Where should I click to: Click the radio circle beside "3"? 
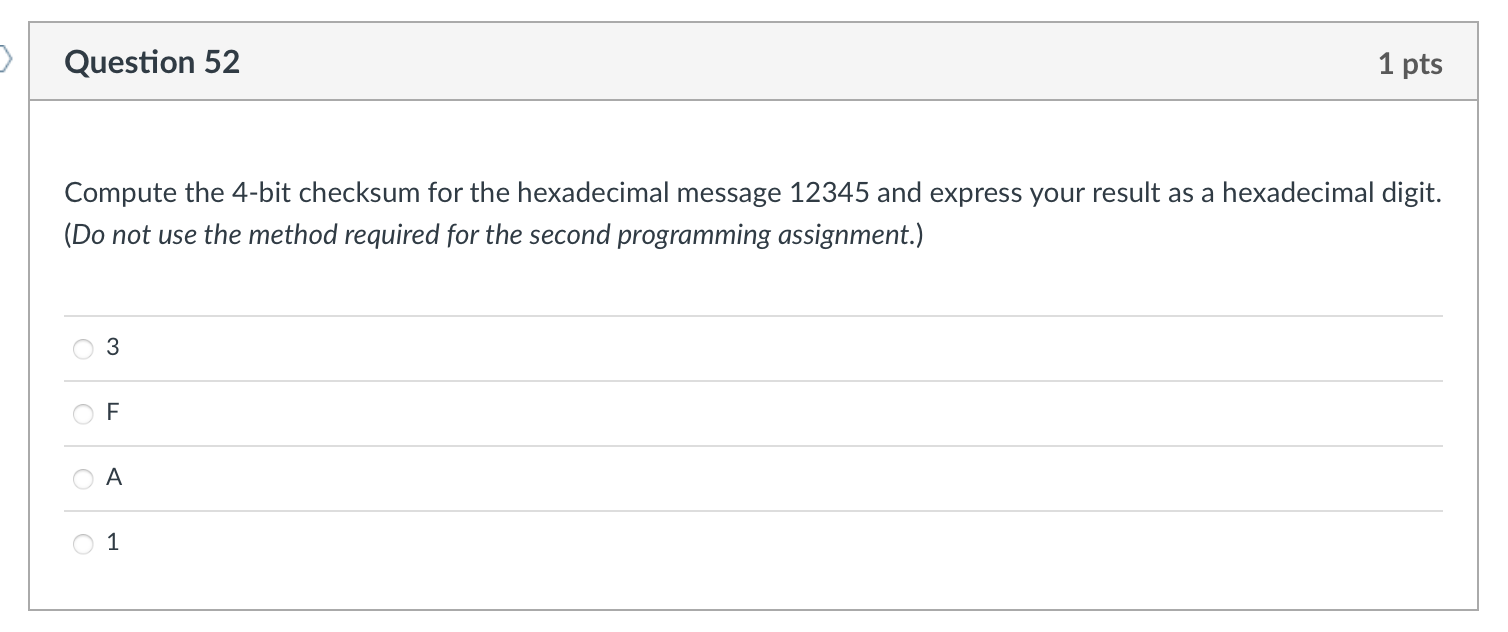click(83, 347)
